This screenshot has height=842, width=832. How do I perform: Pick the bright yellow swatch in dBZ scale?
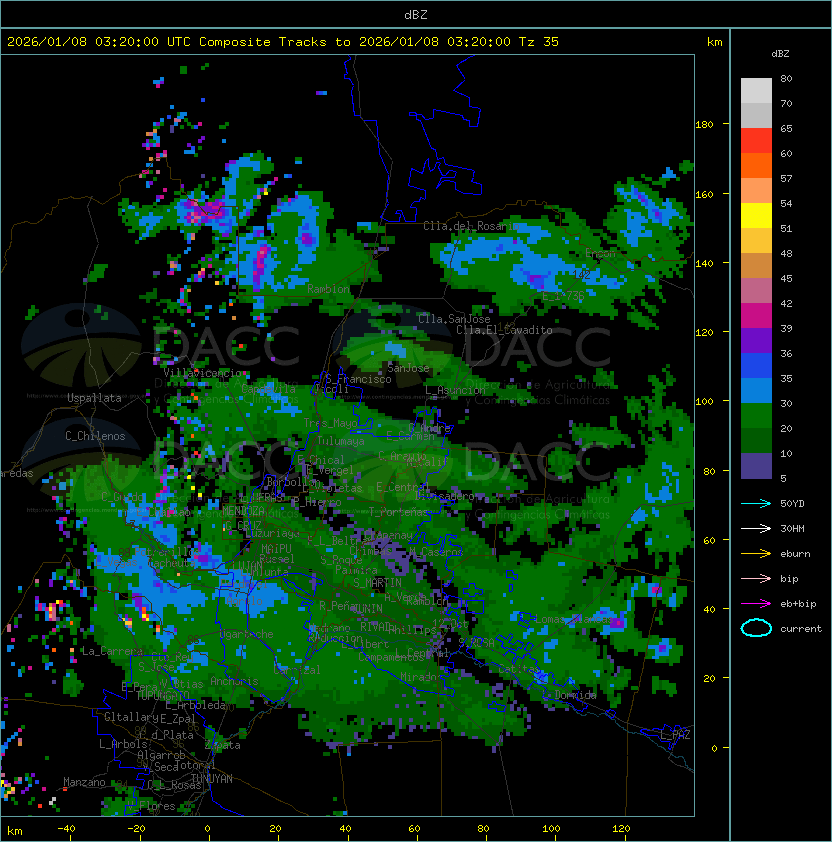click(x=756, y=216)
